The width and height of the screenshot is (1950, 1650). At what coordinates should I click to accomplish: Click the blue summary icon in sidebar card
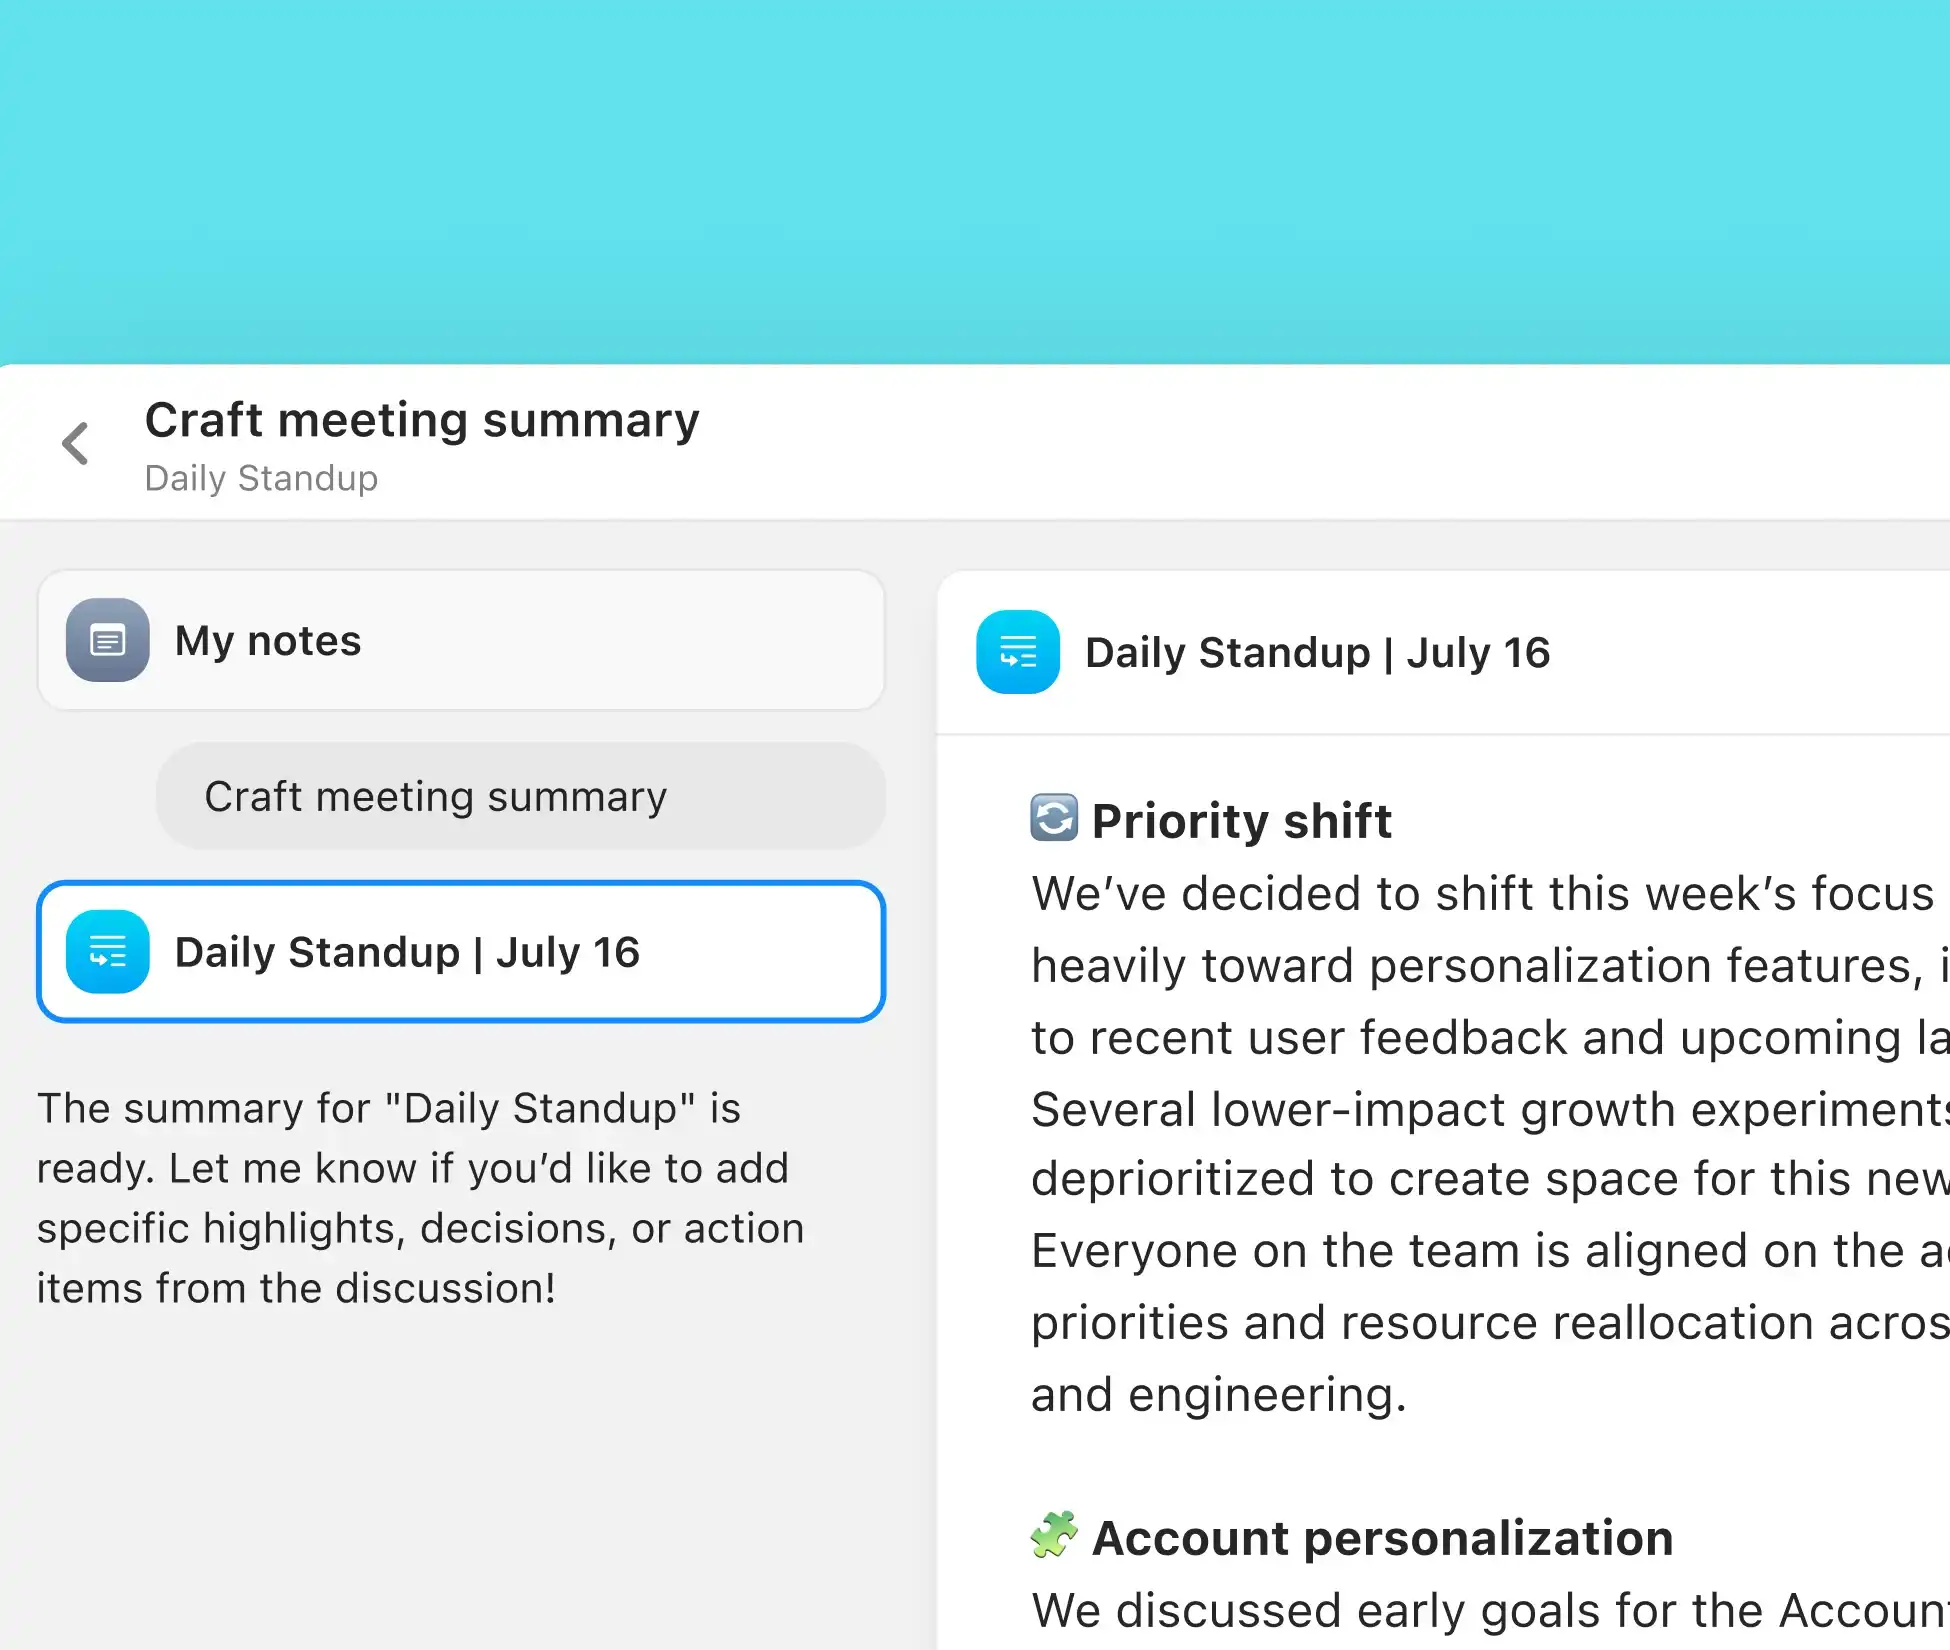[108, 951]
